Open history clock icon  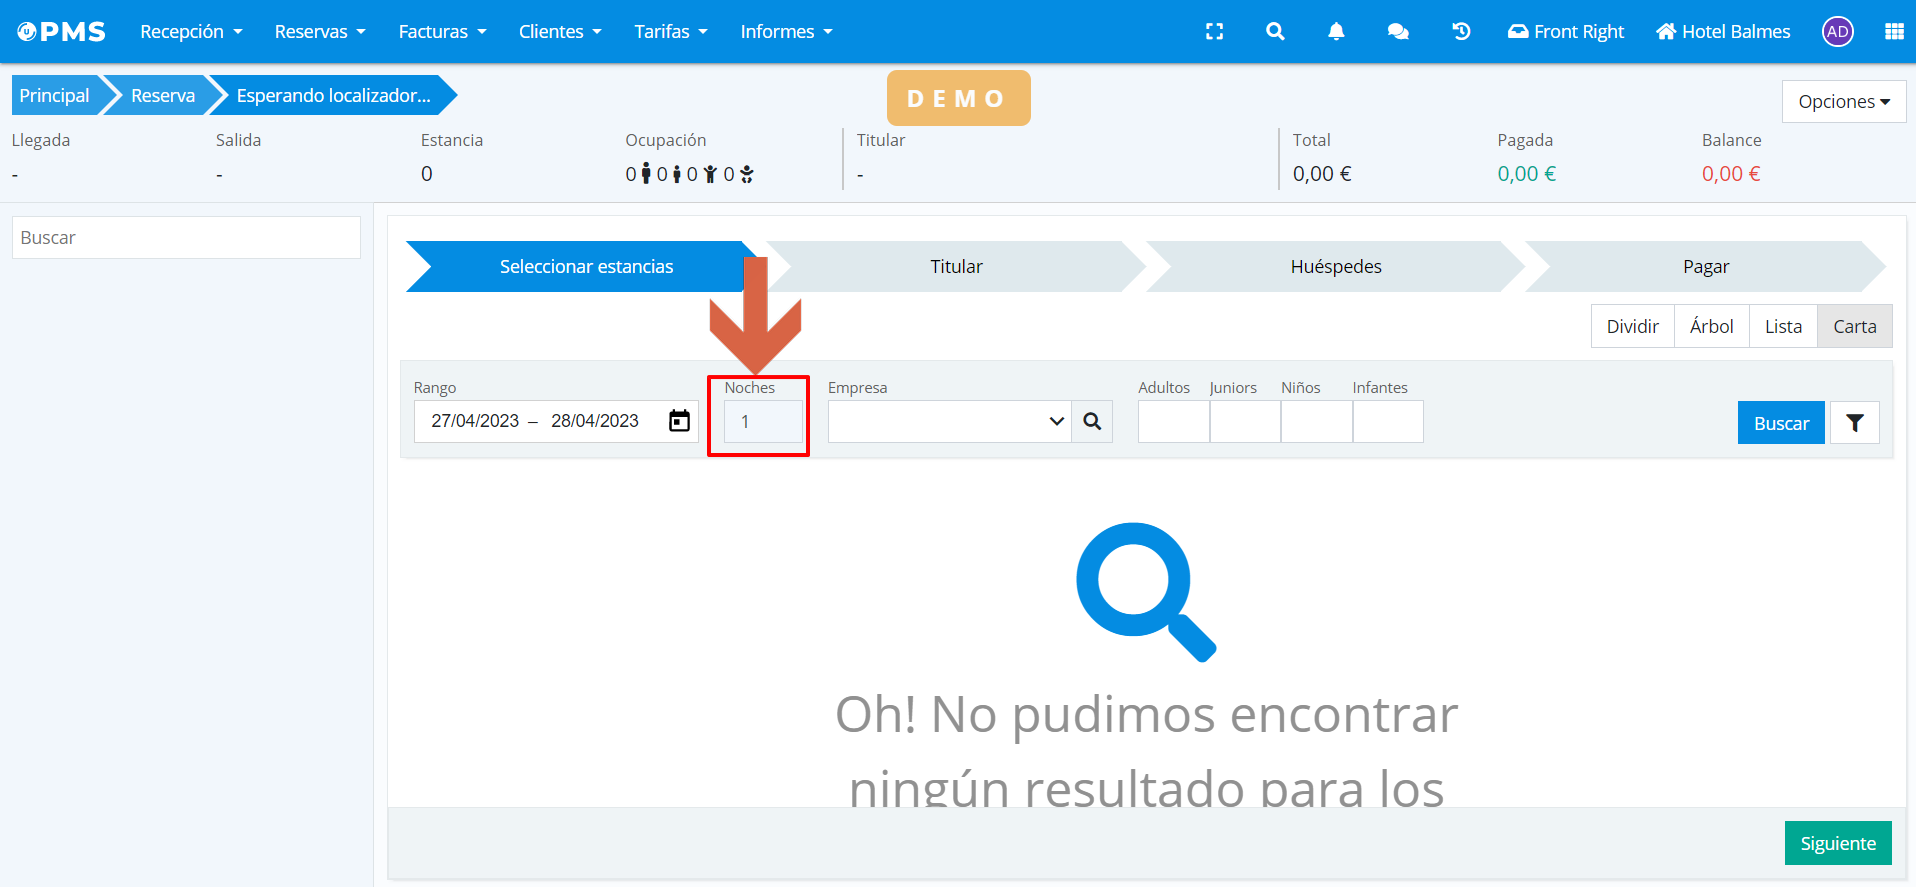pyautogui.click(x=1461, y=32)
